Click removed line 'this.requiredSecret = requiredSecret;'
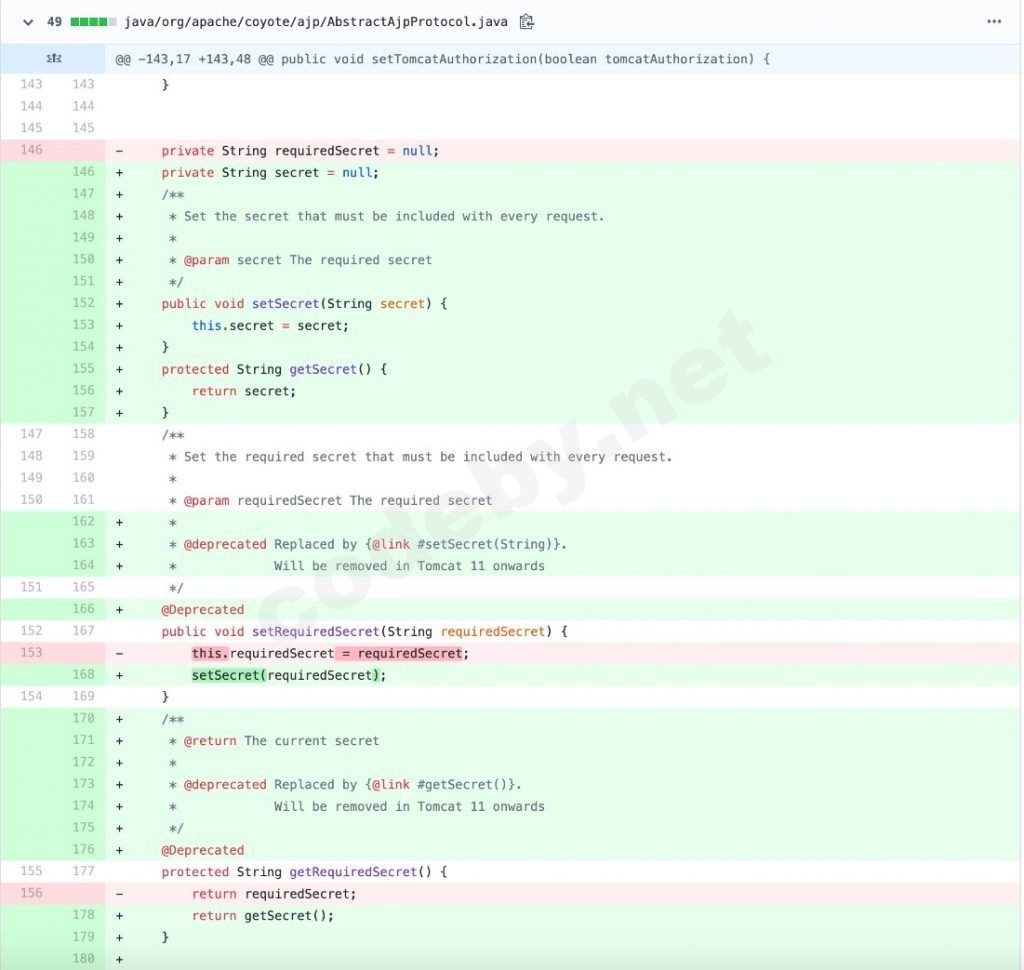This screenshot has width=1024, height=970. (x=330, y=654)
